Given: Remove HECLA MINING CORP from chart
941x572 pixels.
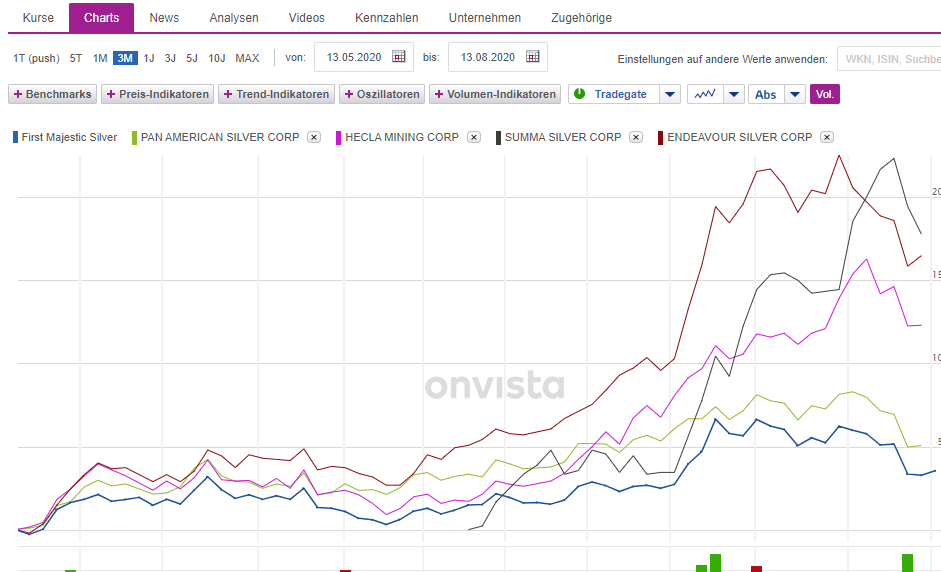Looking at the screenshot, I should pyautogui.click(x=474, y=137).
